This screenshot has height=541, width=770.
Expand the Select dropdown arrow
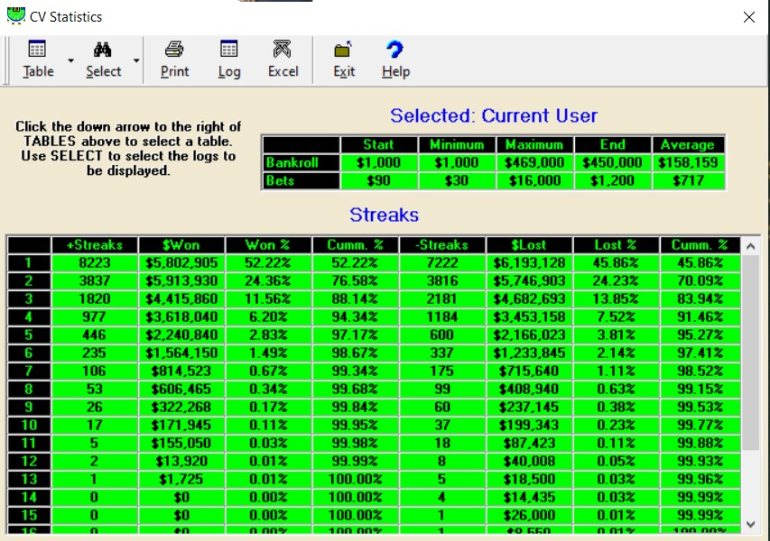tap(135, 61)
